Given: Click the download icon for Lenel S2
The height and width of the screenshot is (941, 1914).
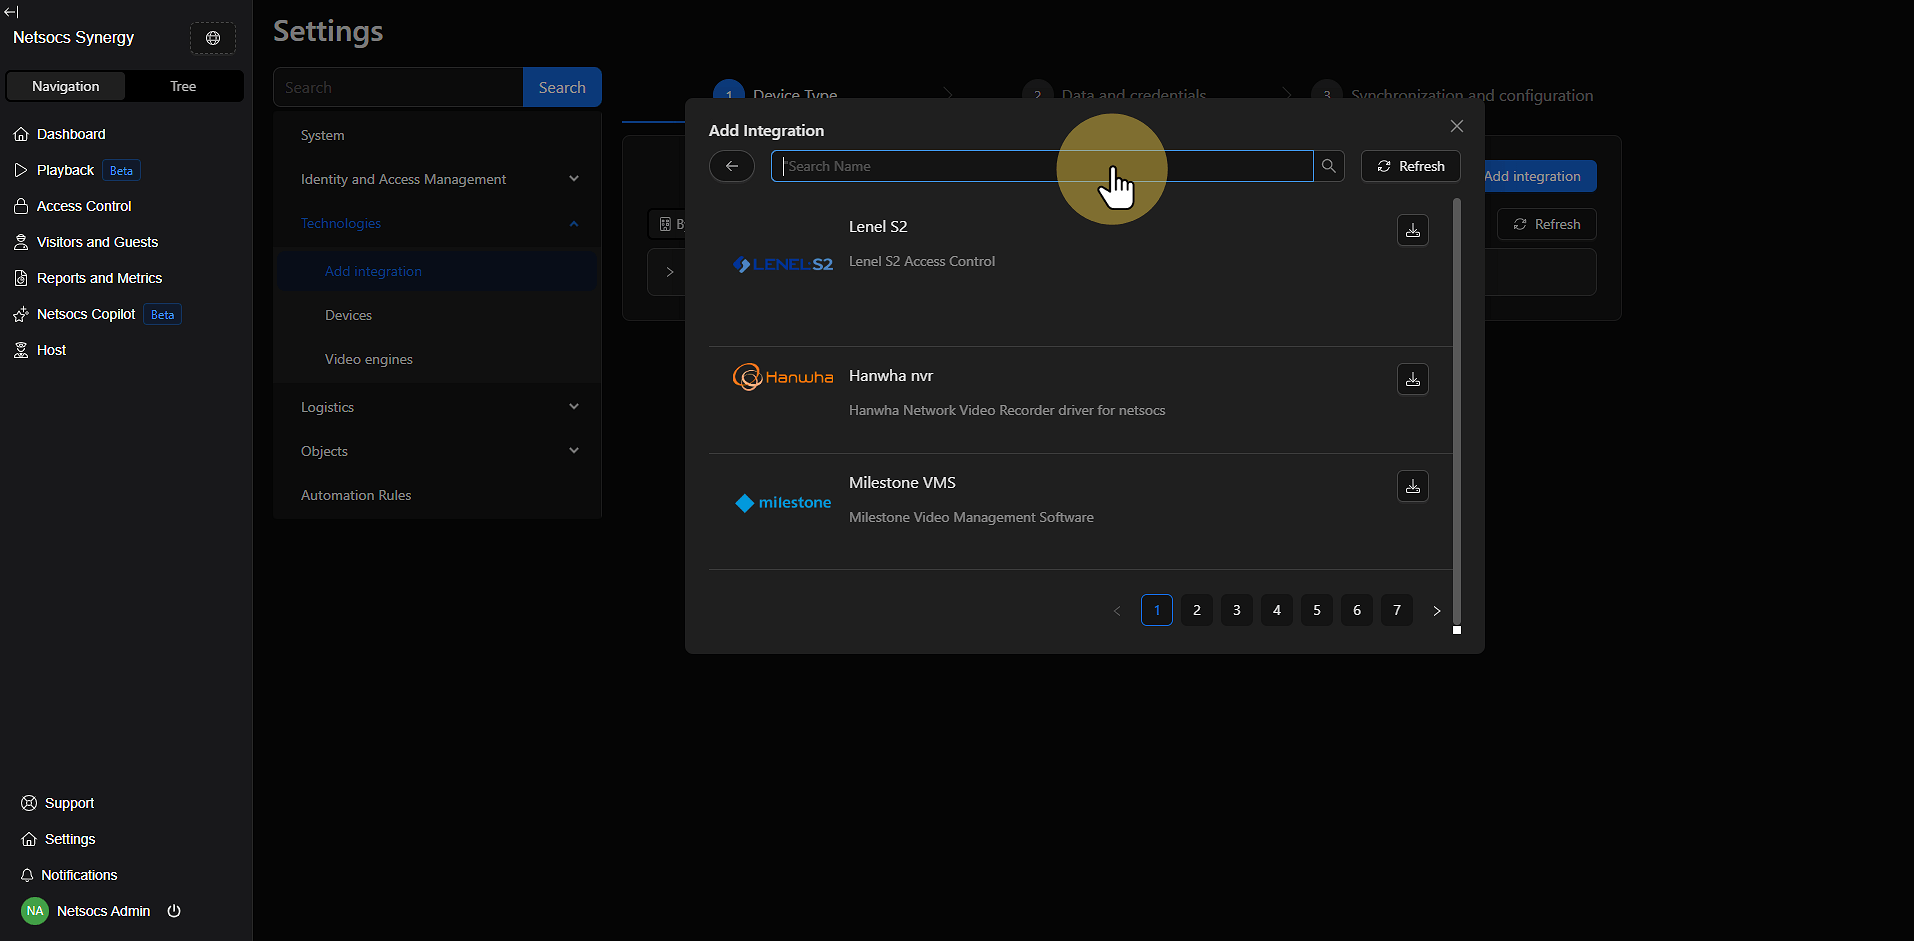Looking at the screenshot, I should [1412, 231].
